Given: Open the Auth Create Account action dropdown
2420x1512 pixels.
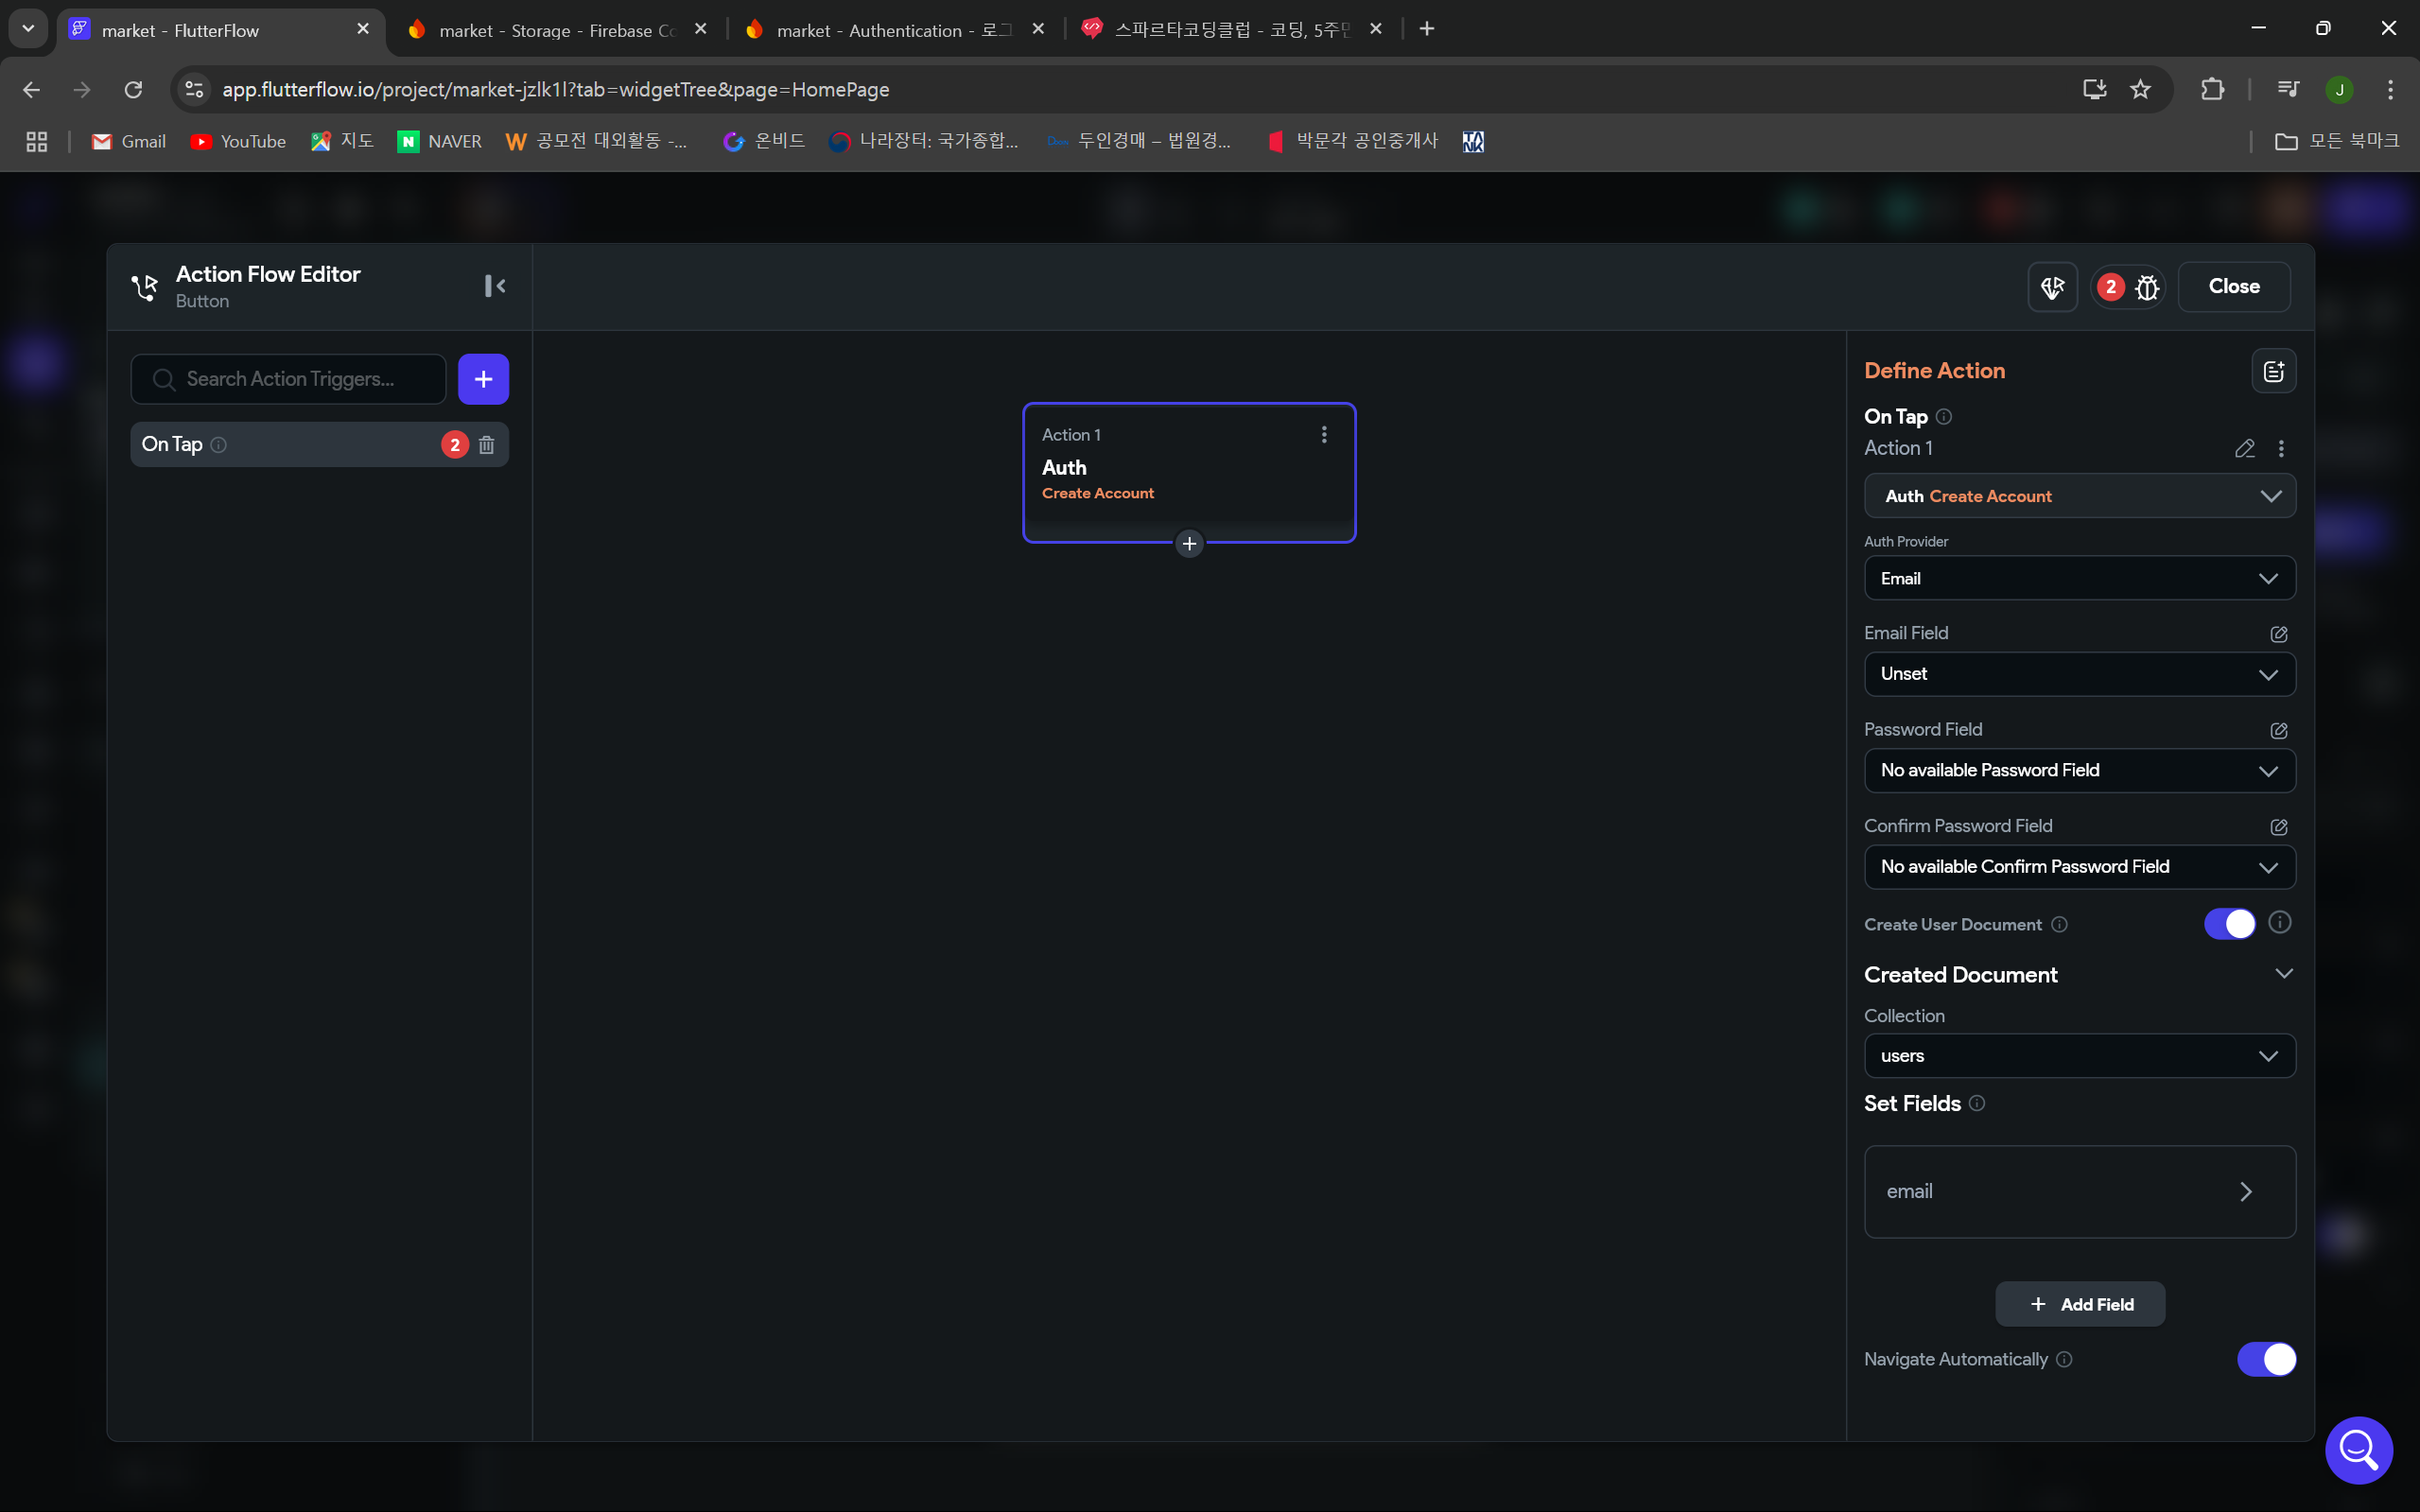Looking at the screenshot, I should (2079, 496).
